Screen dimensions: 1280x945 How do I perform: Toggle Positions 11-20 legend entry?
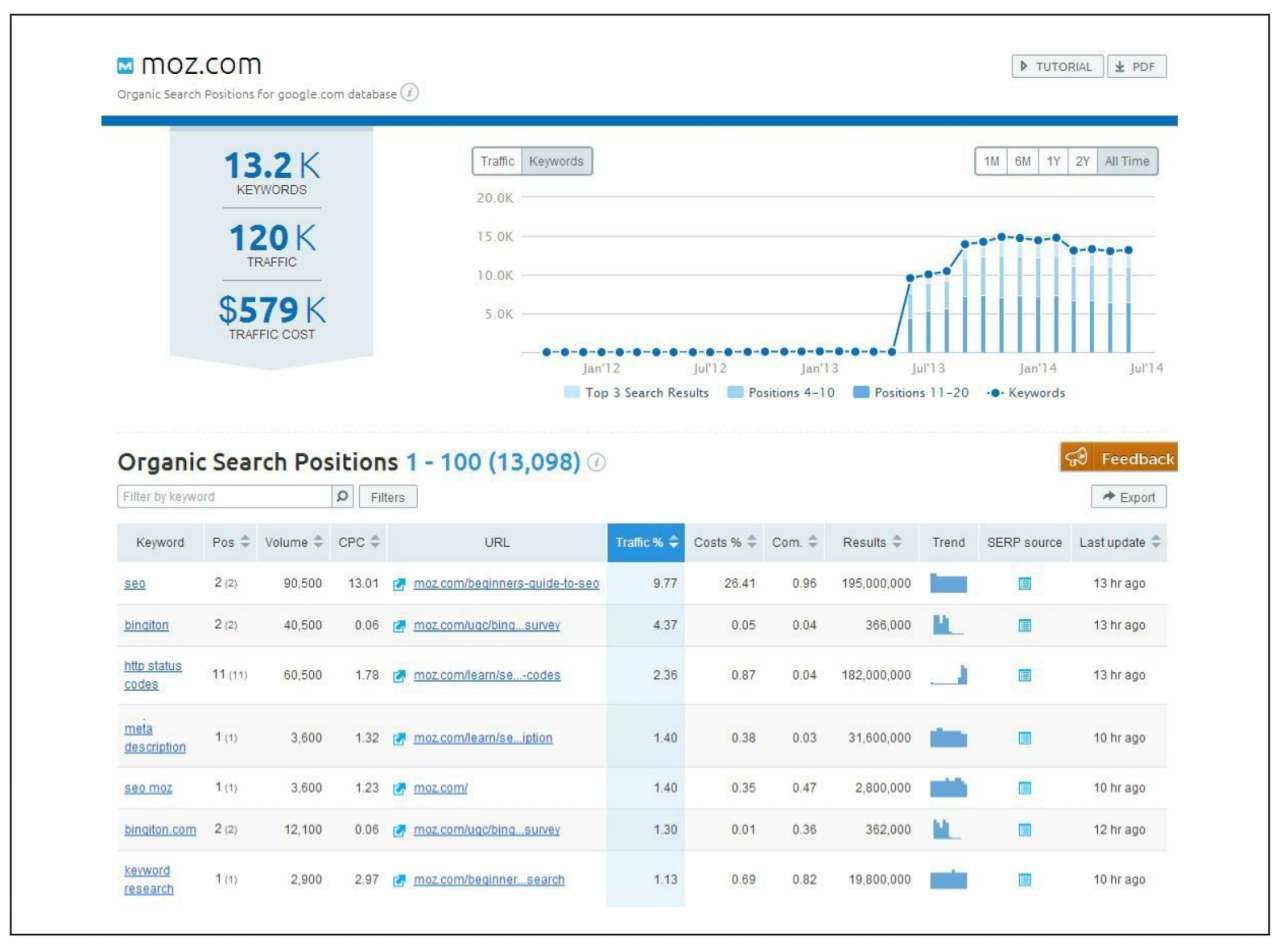tap(911, 393)
